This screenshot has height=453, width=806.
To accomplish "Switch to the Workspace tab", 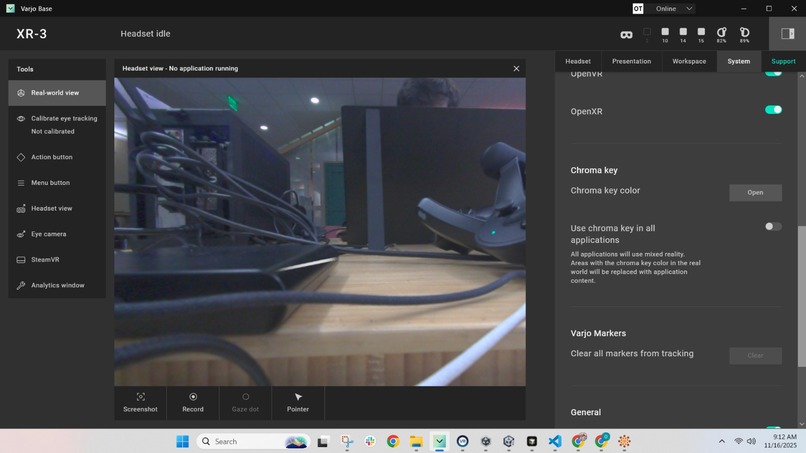I will pos(689,61).
